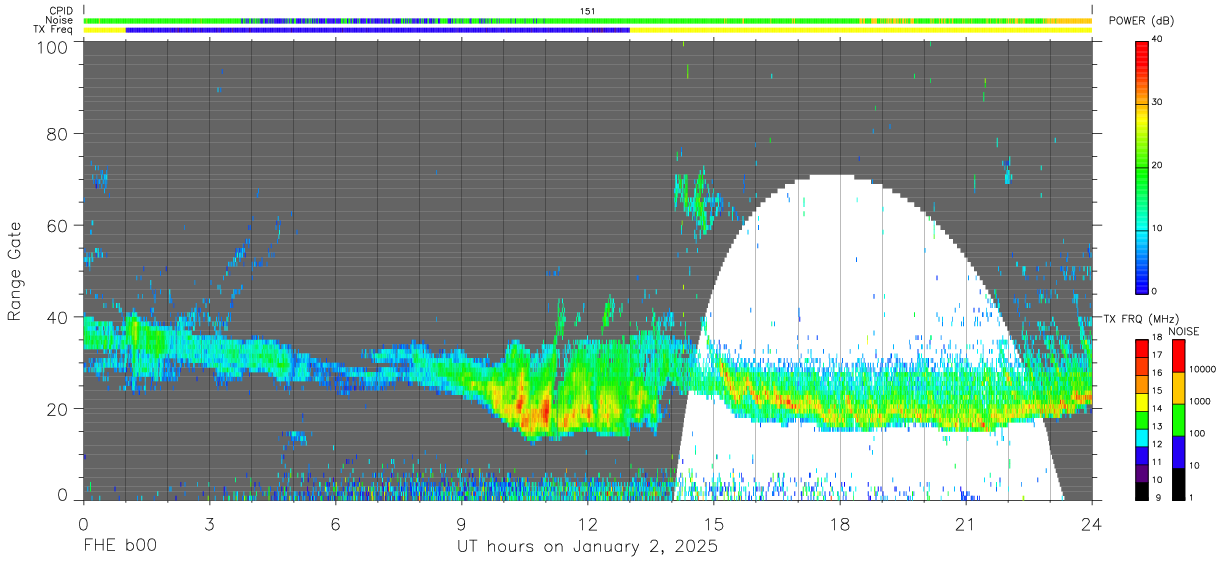Image resolution: width=1228 pixels, height=567 pixels.
Task: Click the '30' tick on POWER colorbar
Action: 1159,102
